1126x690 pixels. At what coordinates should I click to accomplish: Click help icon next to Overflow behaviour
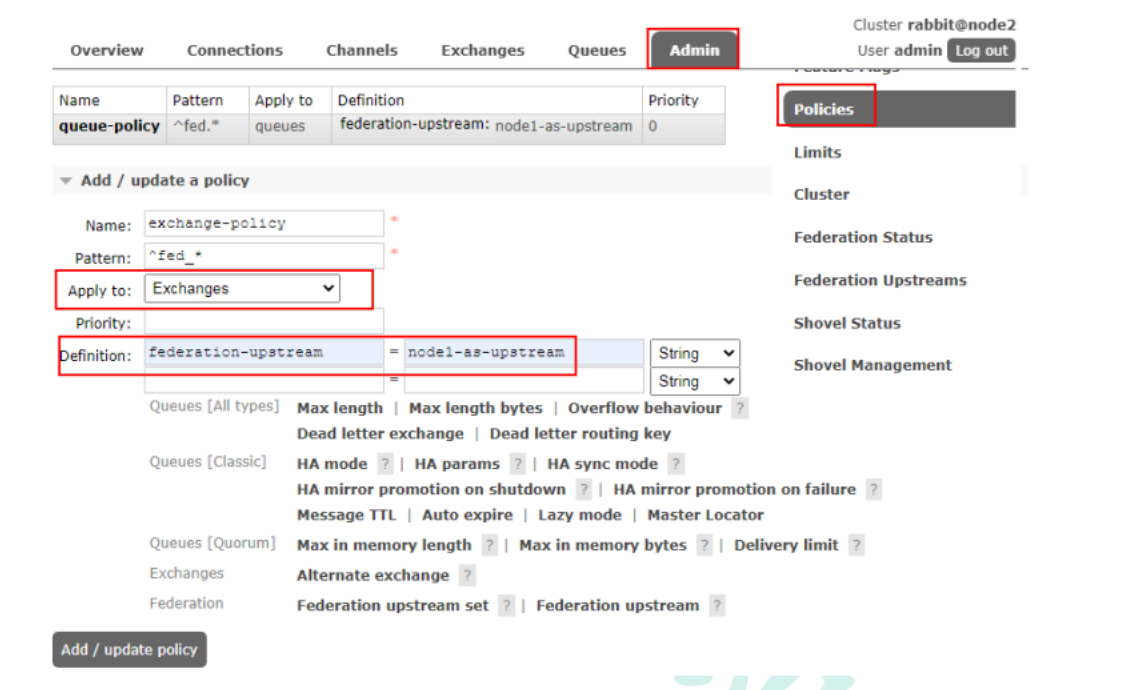click(x=739, y=408)
